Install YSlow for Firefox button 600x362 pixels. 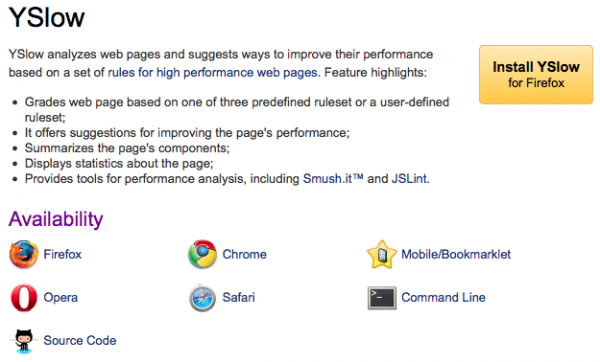click(x=536, y=75)
